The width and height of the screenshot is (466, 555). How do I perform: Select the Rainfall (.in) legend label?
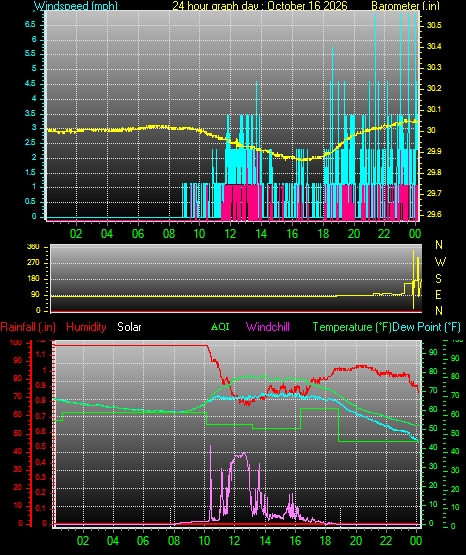coord(28,327)
